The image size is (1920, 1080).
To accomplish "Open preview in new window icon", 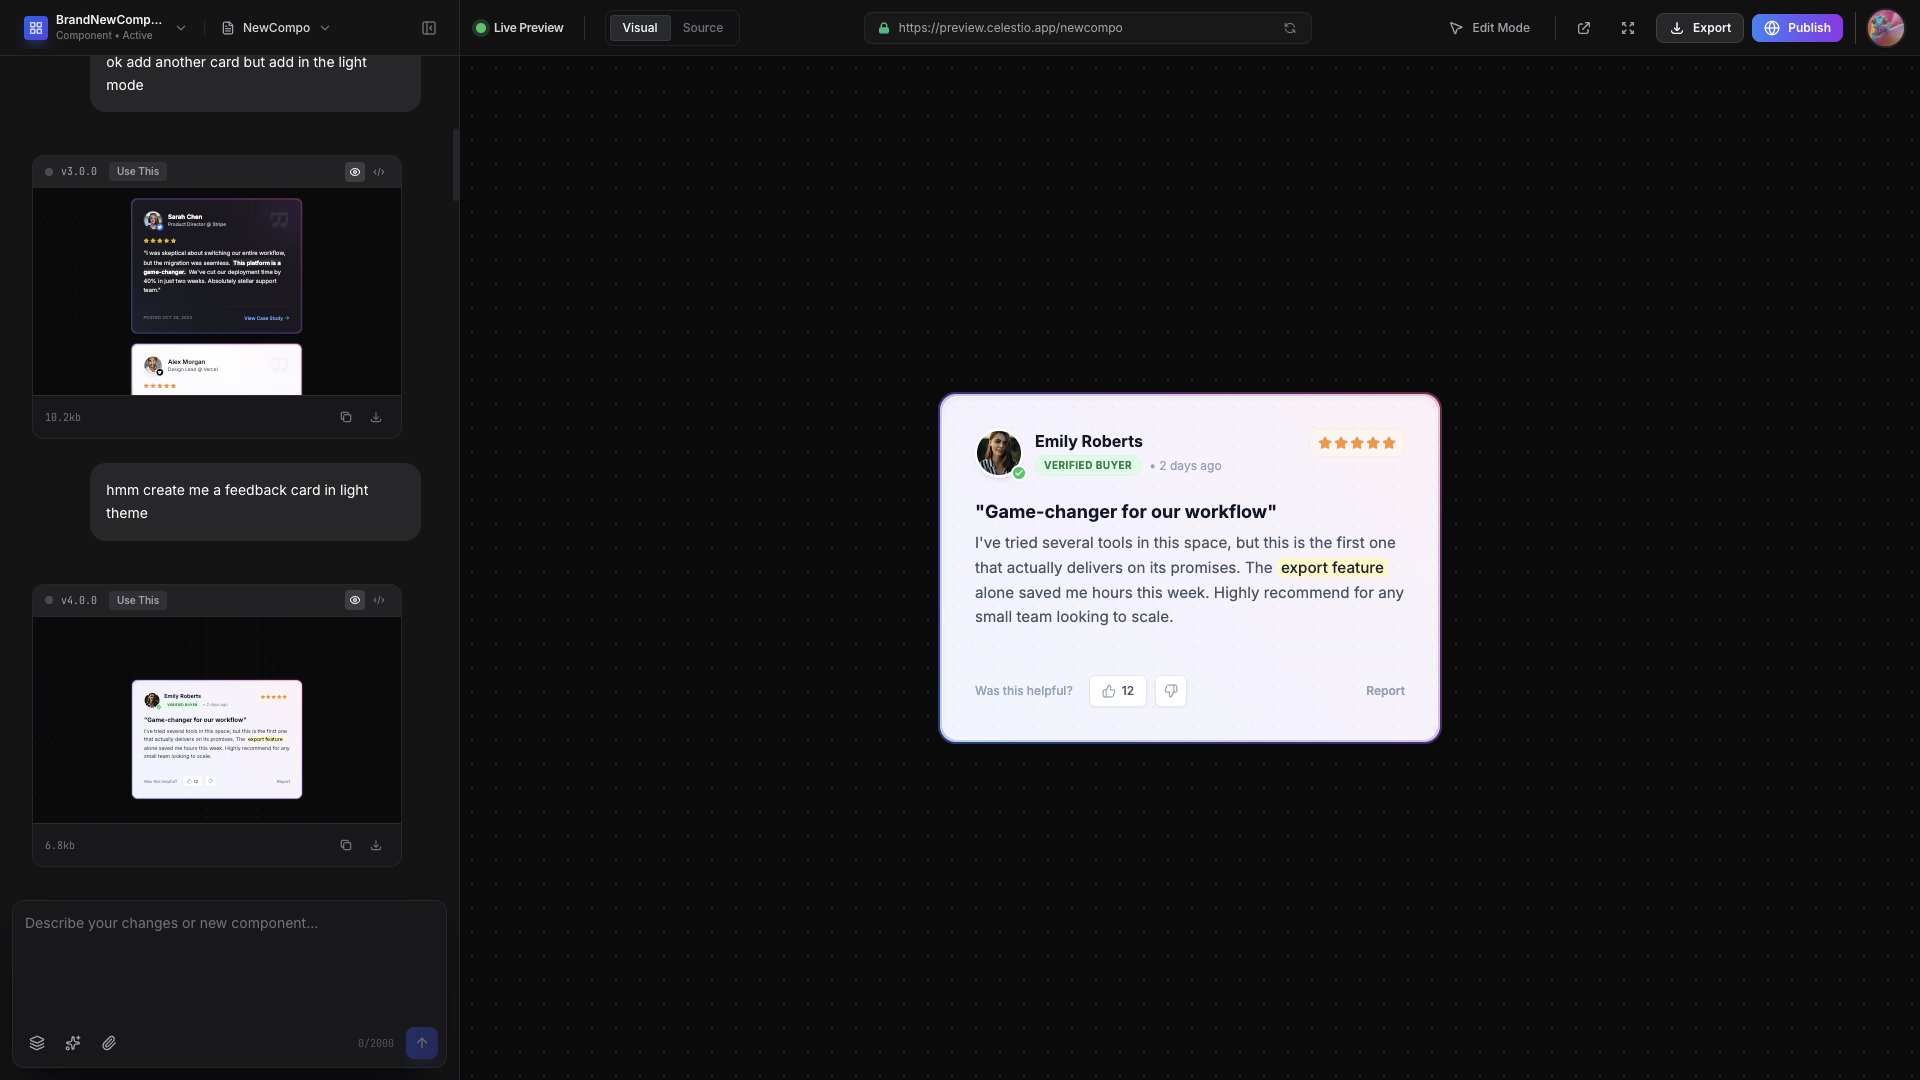I will point(1584,28).
